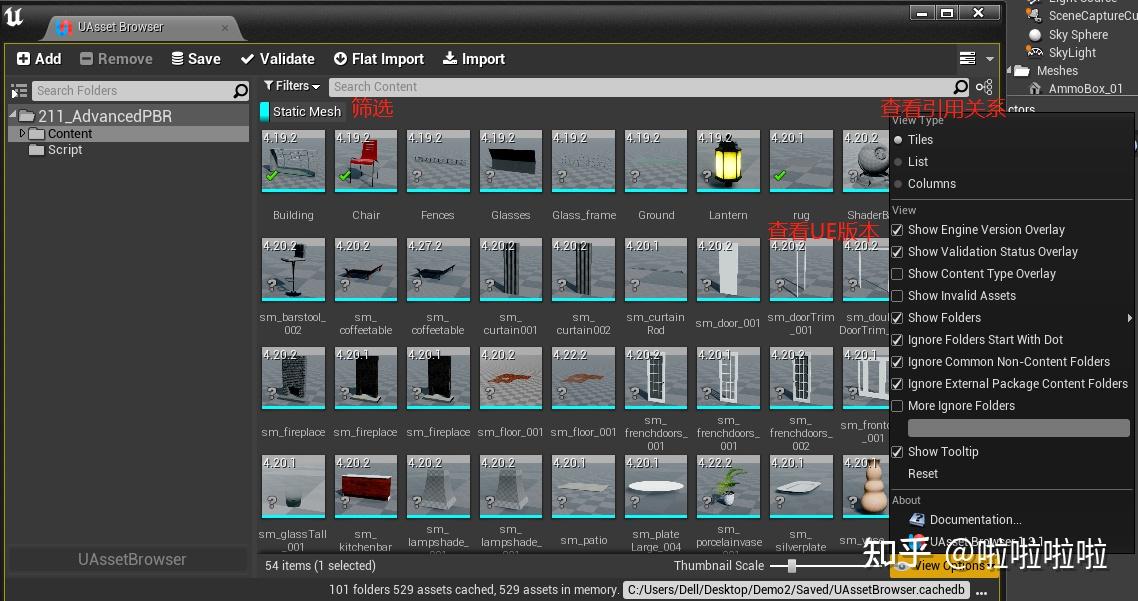Toggle Ignore External Package Content Folders
Viewport: 1138px width, 601px height.
click(898, 384)
